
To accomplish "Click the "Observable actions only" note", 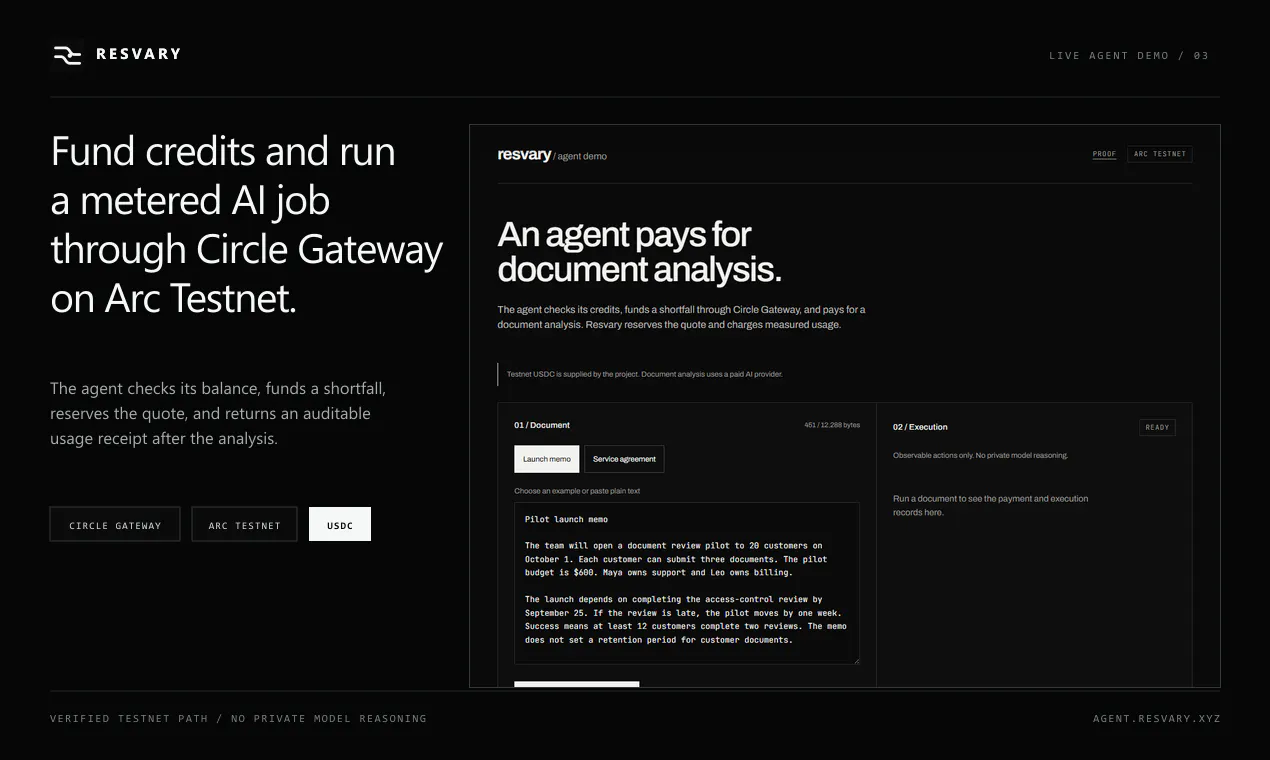I will pyautogui.click(x=980, y=455).
